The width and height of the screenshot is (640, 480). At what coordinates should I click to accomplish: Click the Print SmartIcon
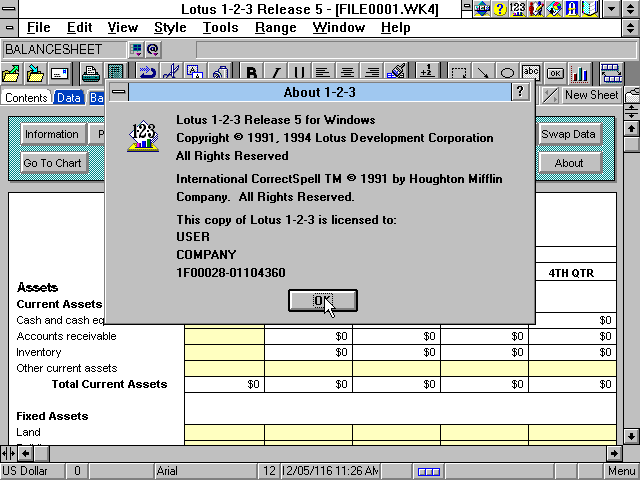point(91,74)
